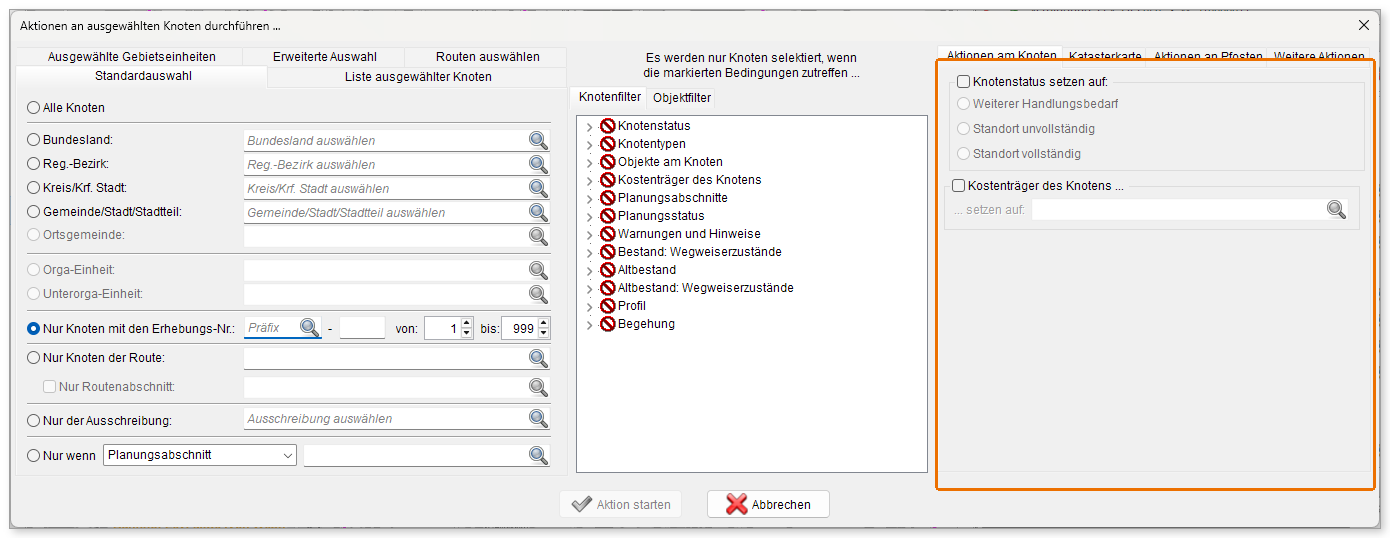The image size is (1390, 538).
Task: Expand the Planungsabschnitte tree node
Action: (589, 199)
